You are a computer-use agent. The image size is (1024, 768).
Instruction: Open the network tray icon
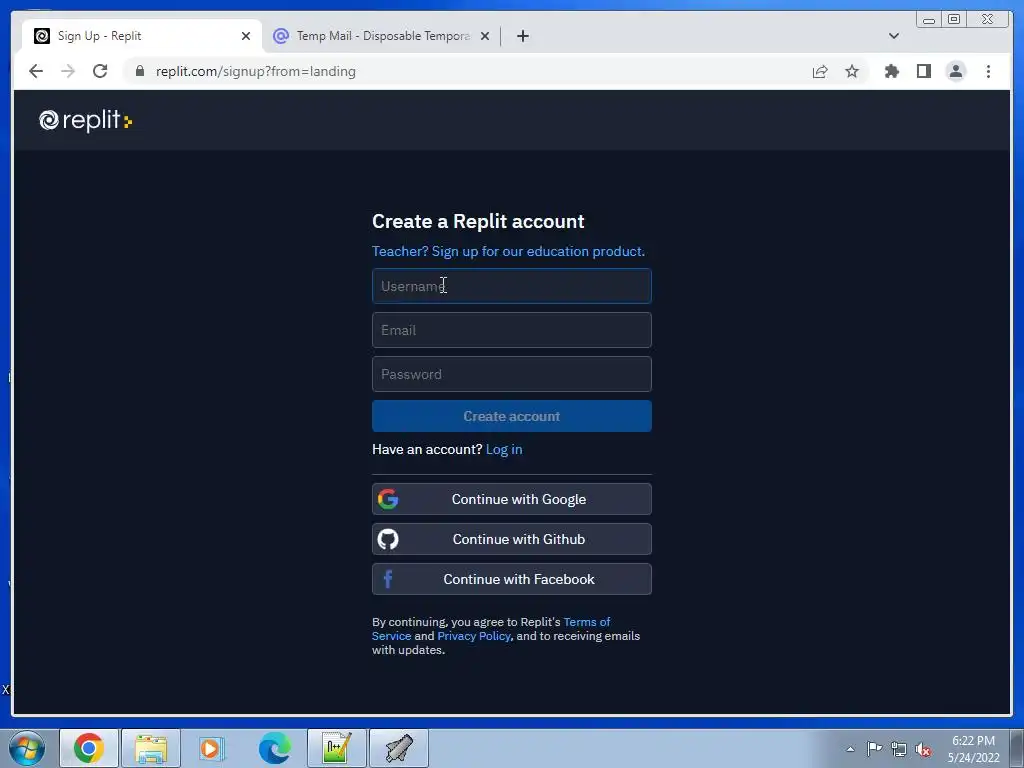(x=899, y=749)
